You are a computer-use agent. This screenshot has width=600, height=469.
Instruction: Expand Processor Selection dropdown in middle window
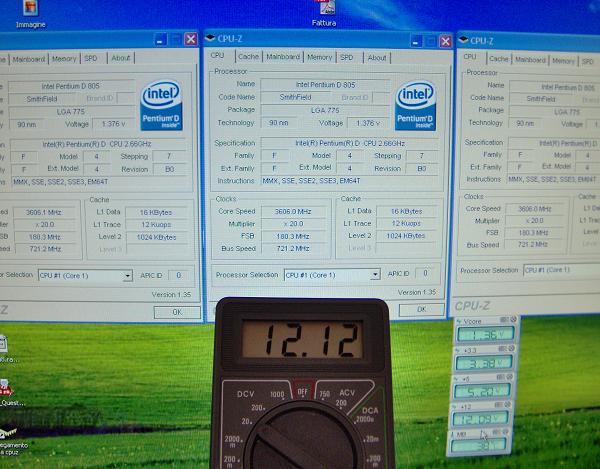[375, 274]
